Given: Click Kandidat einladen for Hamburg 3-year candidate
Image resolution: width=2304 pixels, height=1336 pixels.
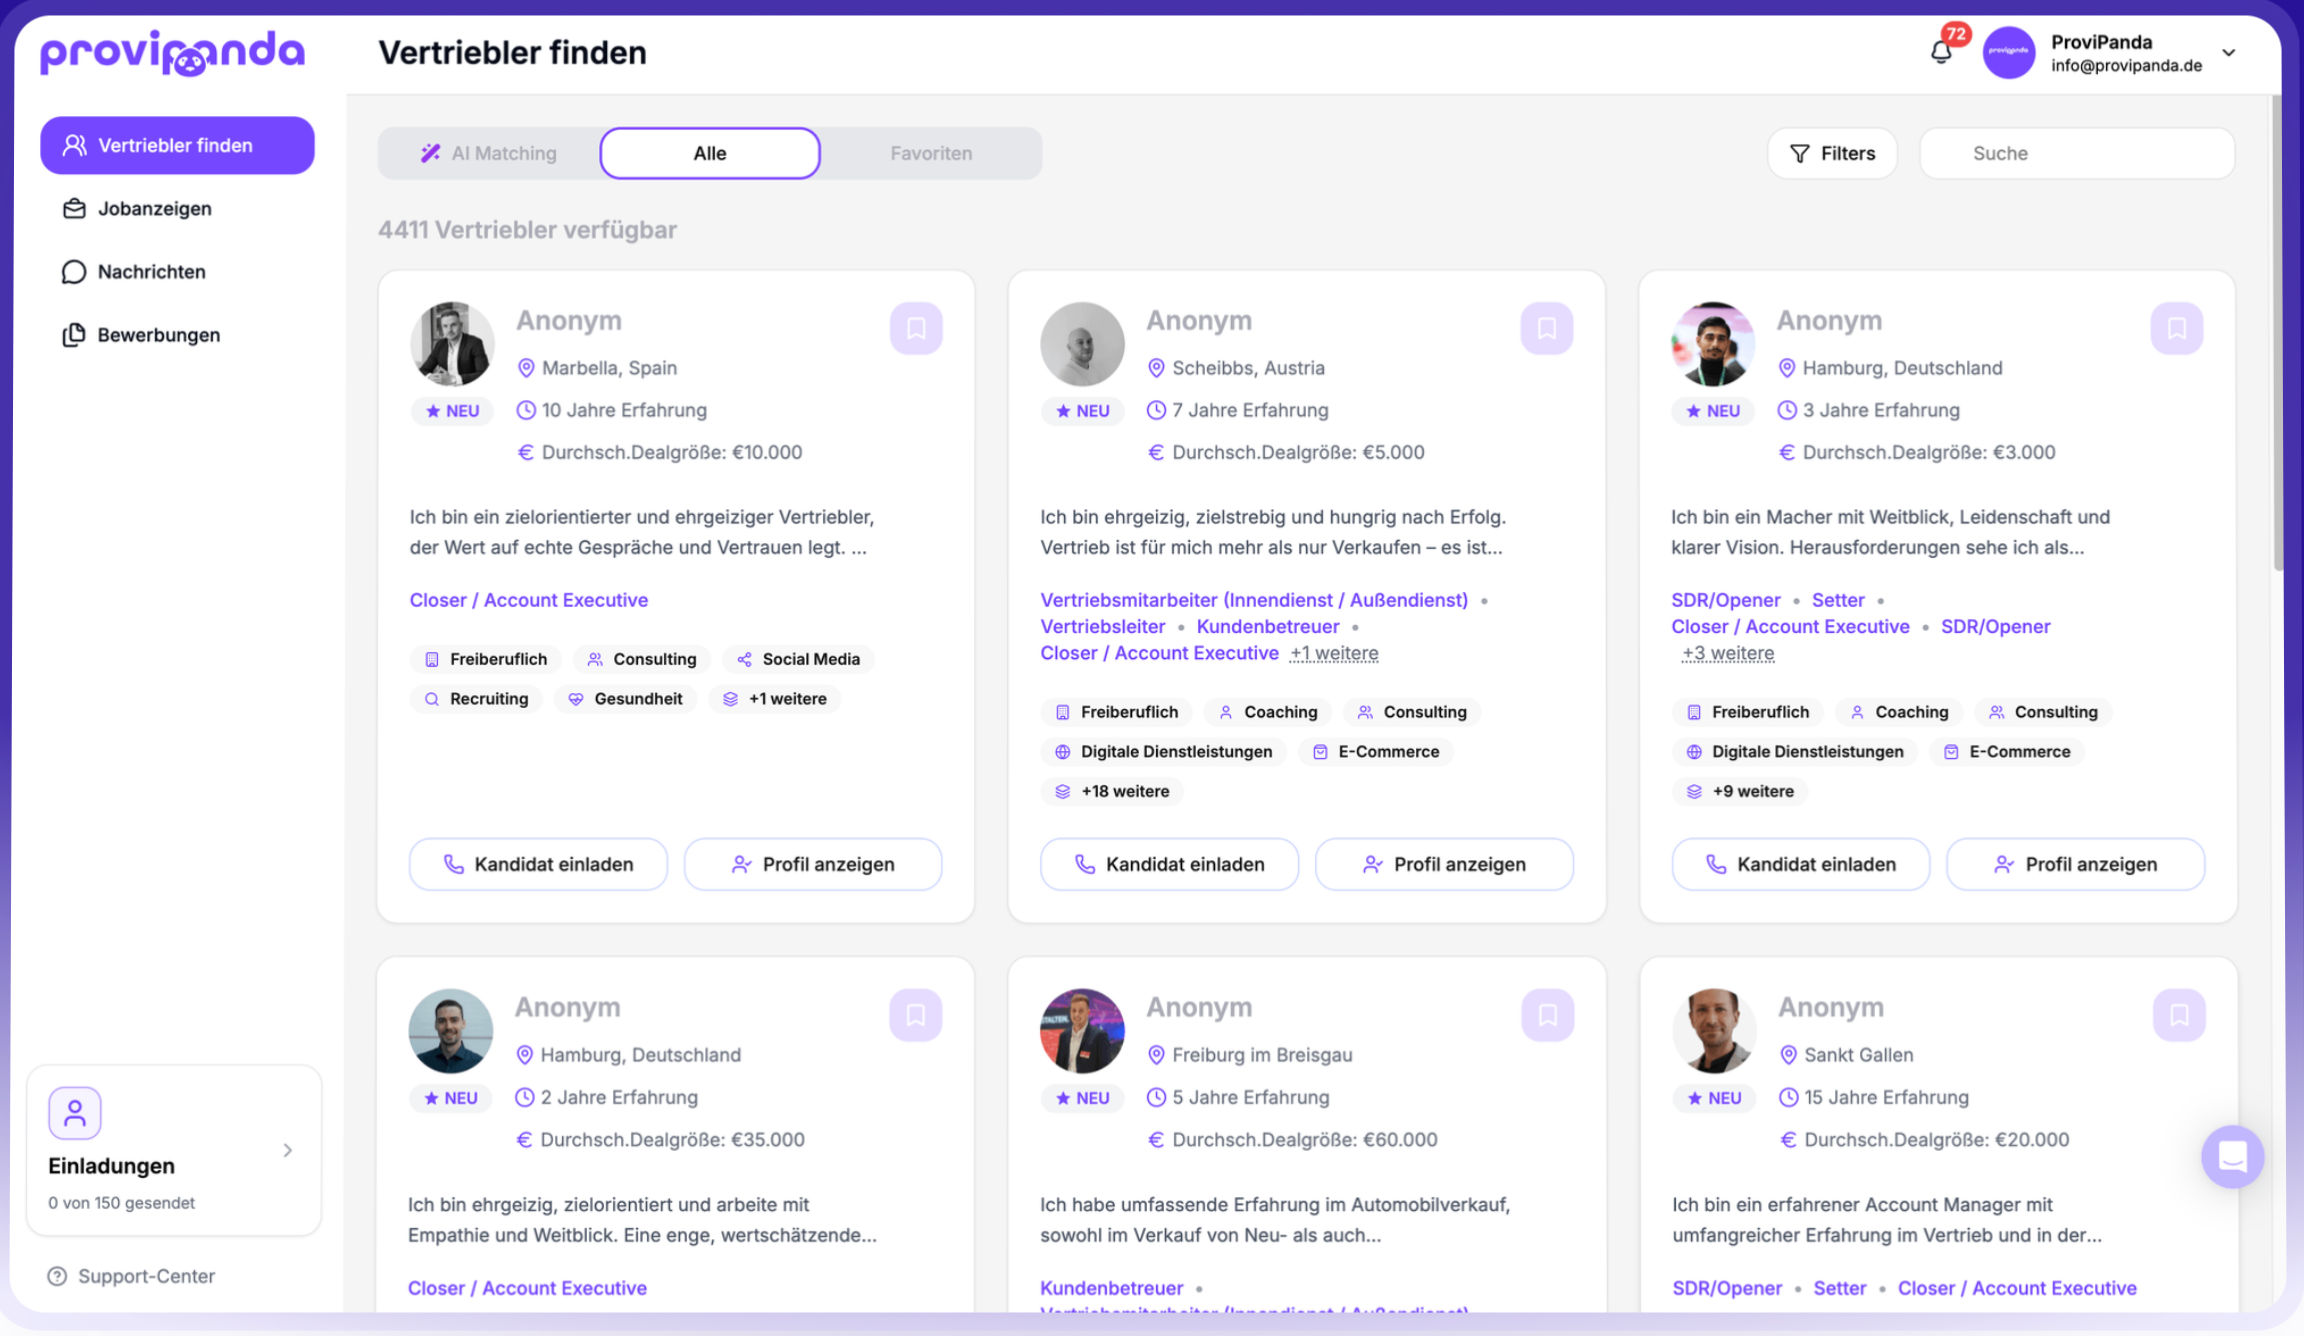Looking at the screenshot, I should point(1800,864).
